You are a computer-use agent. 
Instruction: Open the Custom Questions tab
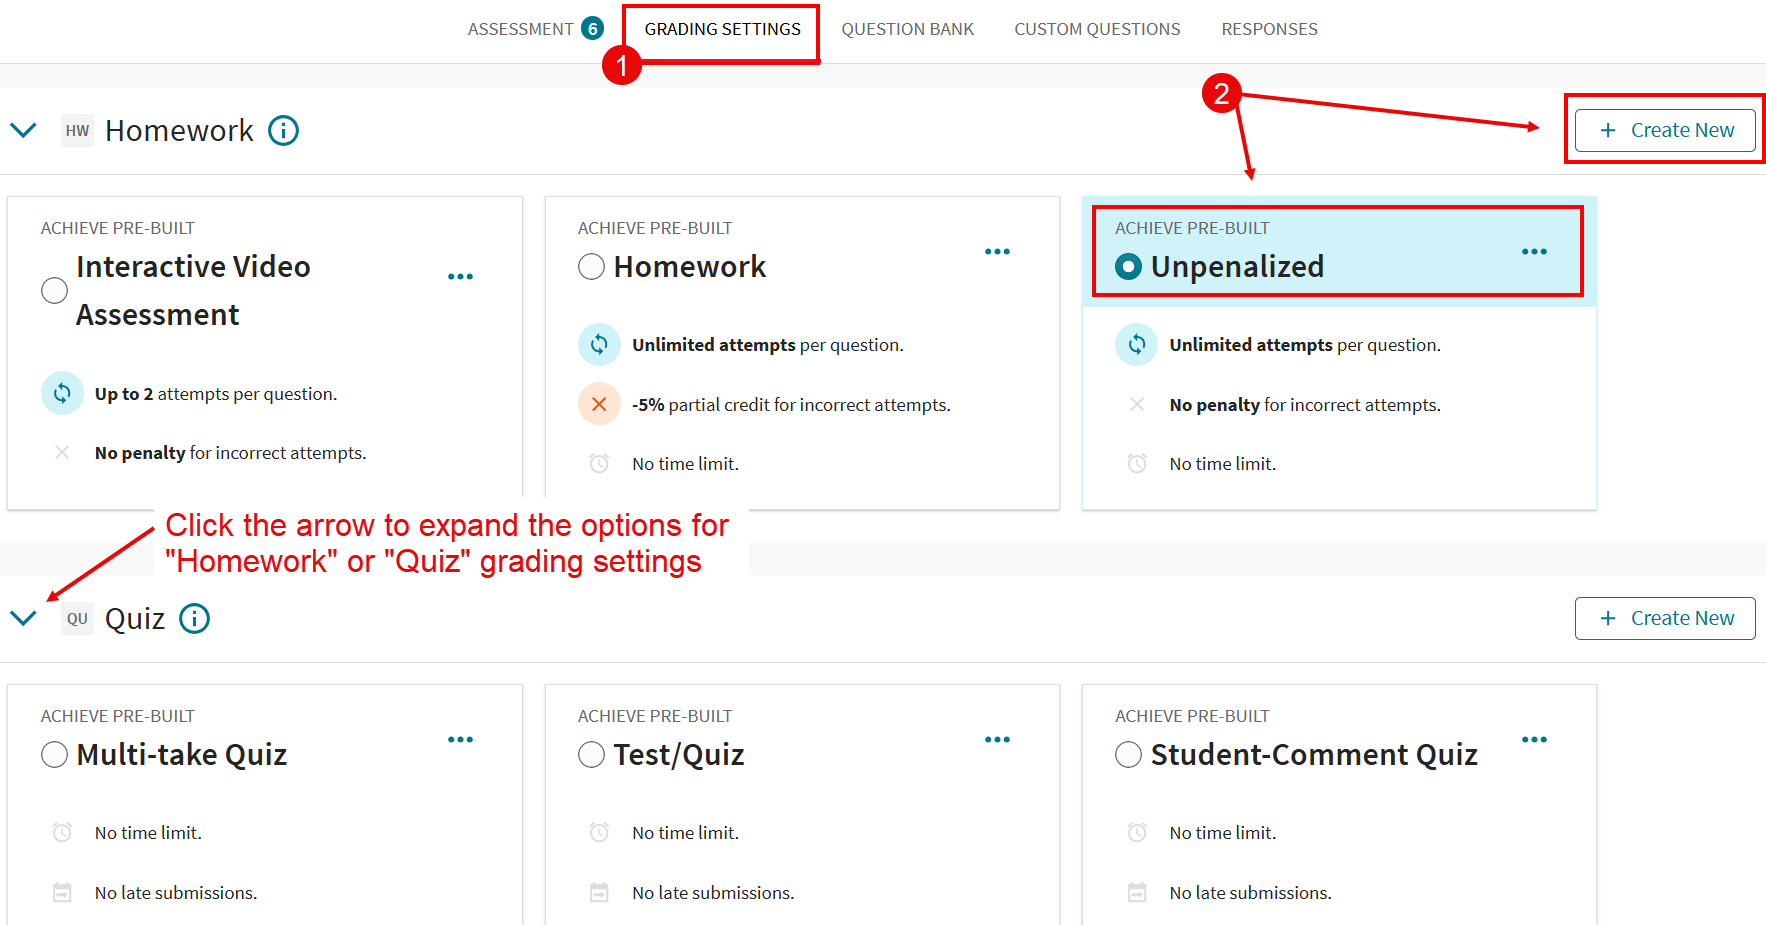click(x=1097, y=29)
